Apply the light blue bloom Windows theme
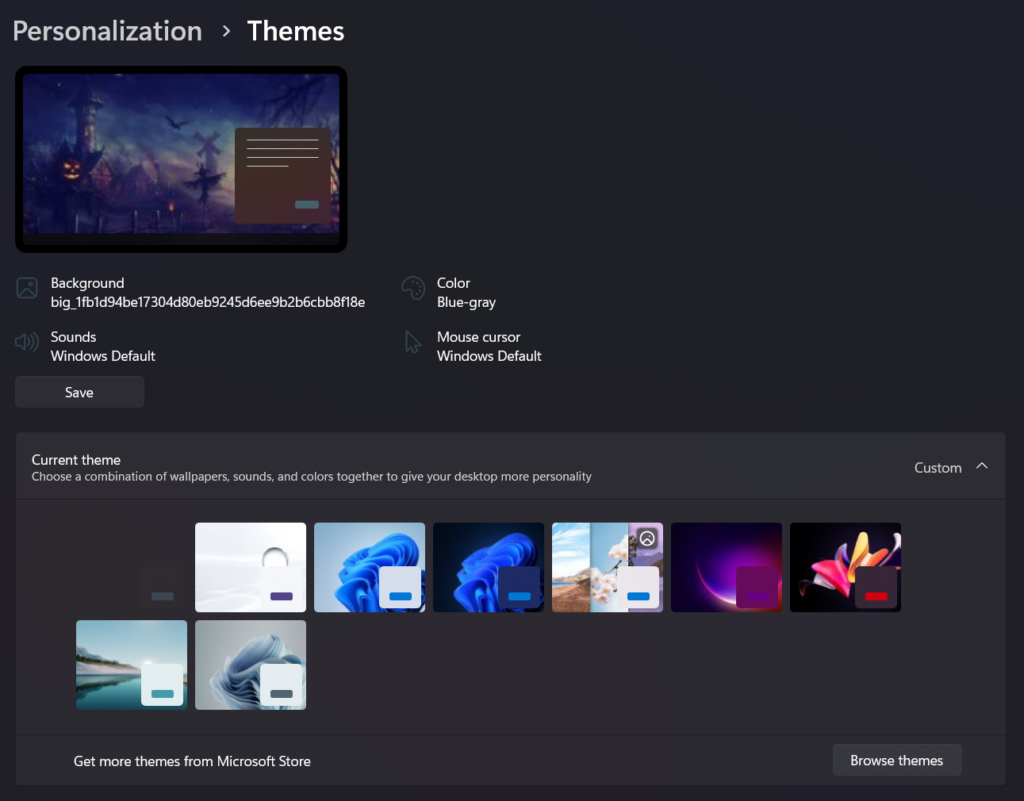 point(369,567)
